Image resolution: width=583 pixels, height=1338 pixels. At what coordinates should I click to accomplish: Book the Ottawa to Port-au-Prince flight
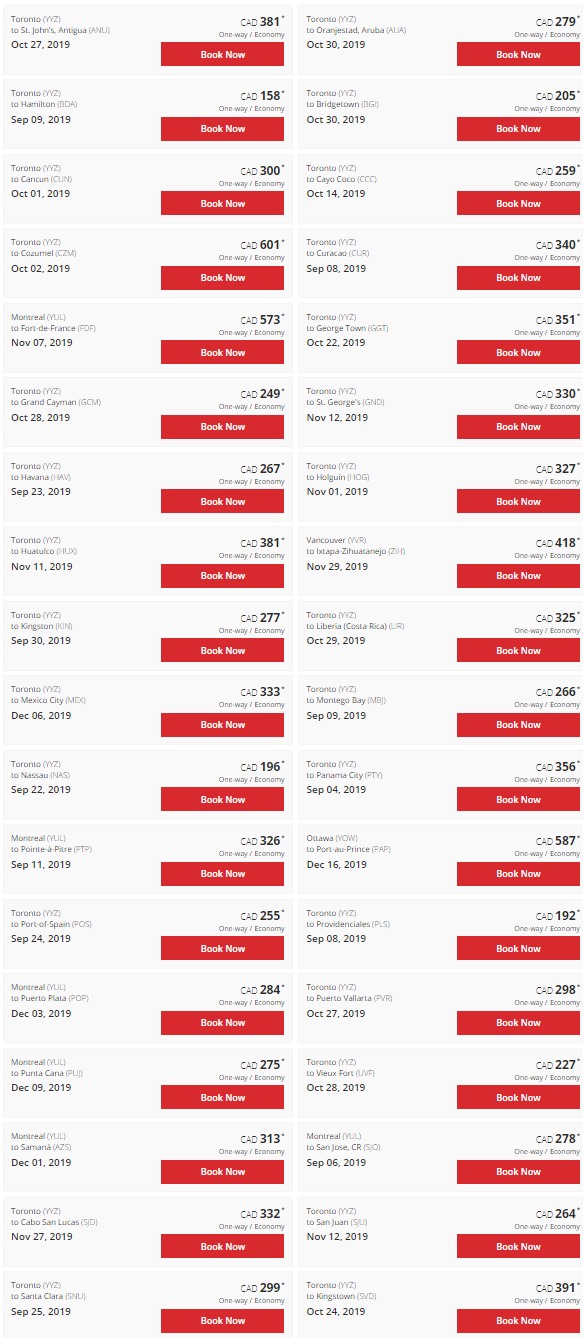pyautogui.click(x=518, y=874)
